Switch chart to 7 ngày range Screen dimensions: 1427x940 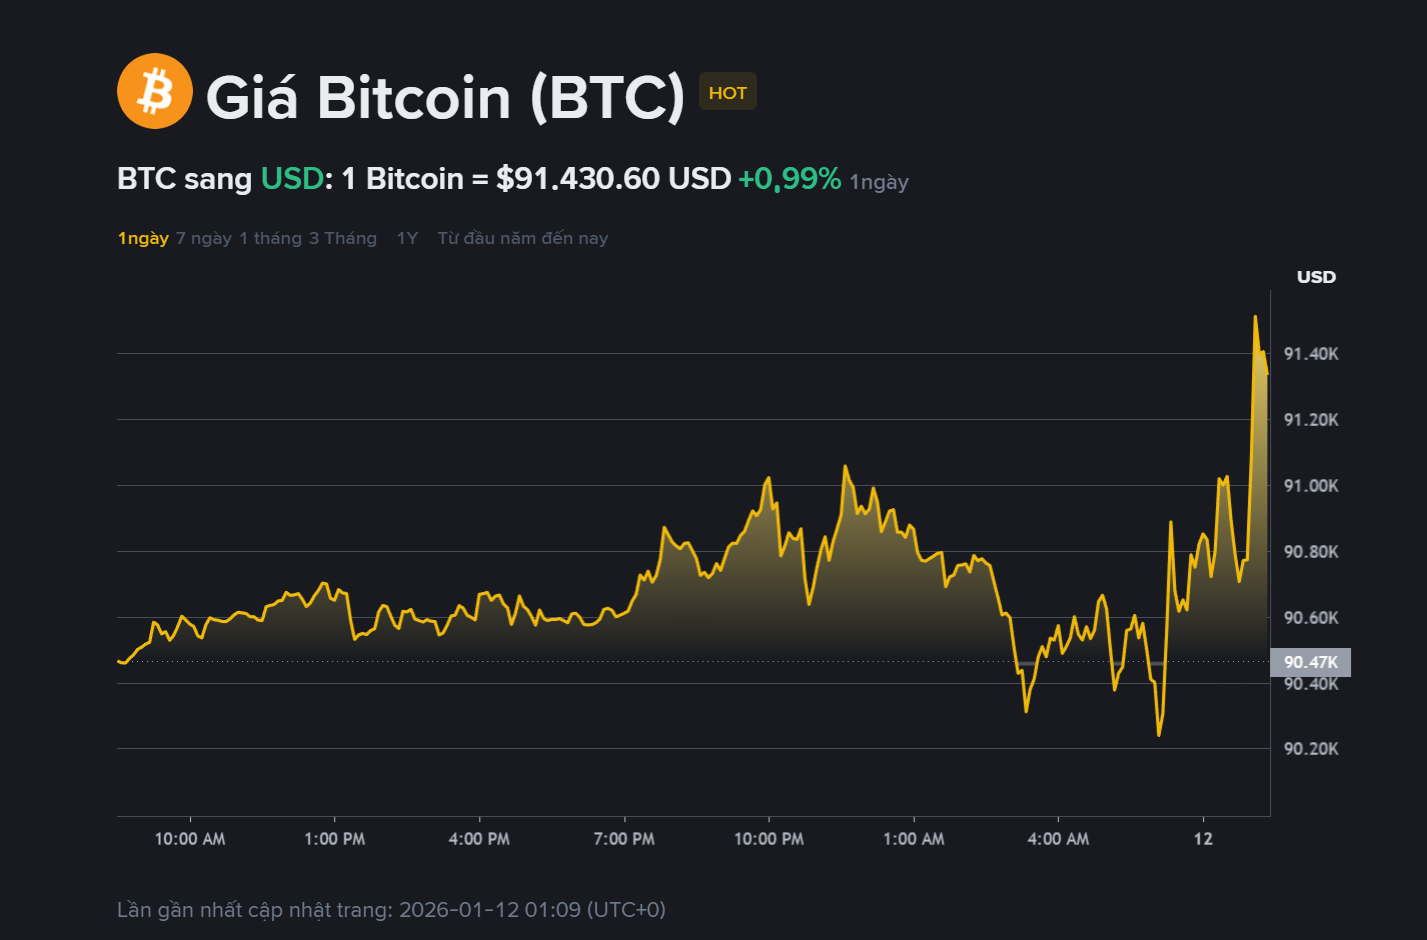point(204,238)
